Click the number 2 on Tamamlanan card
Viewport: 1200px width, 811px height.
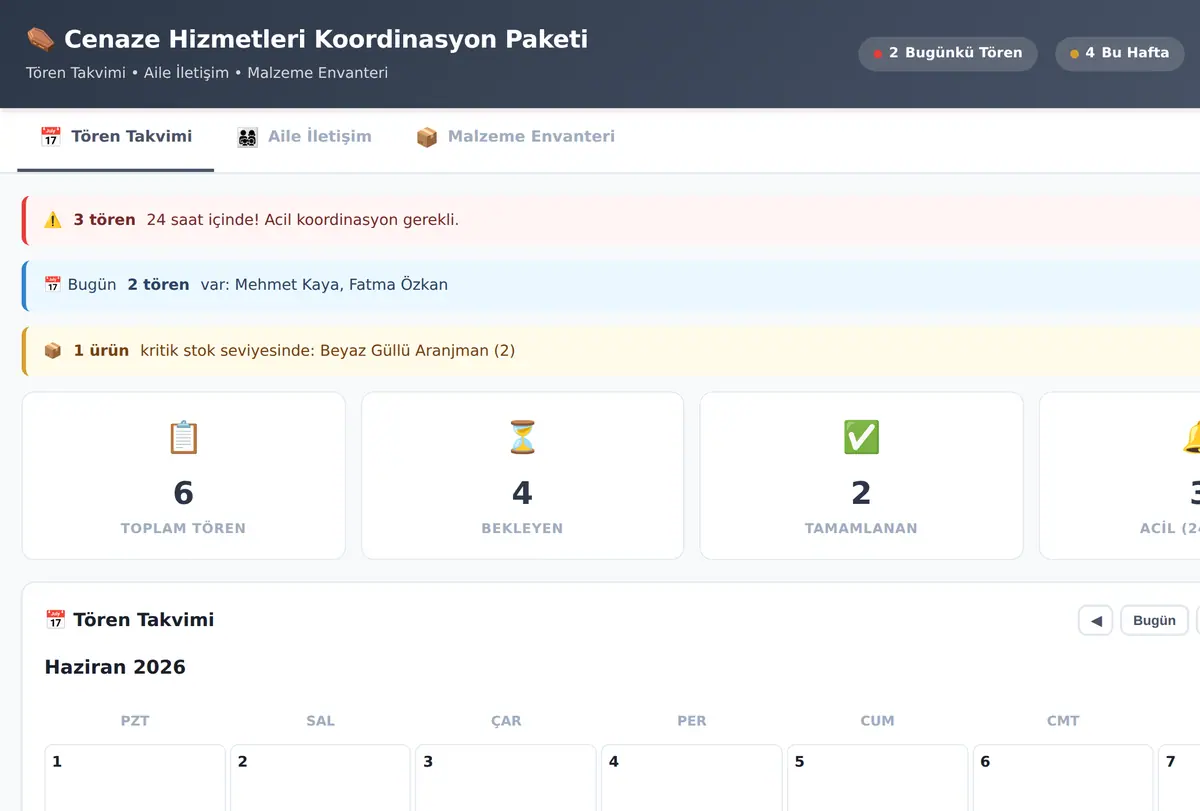861,492
